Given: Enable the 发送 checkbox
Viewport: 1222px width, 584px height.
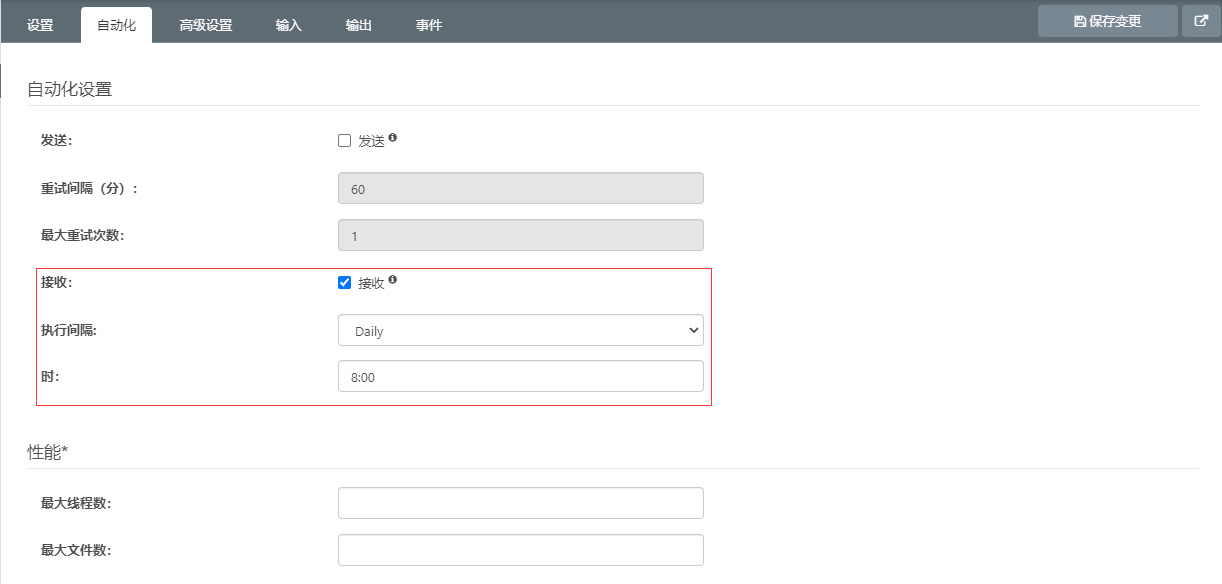Looking at the screenshot, I should pos(345,141).
